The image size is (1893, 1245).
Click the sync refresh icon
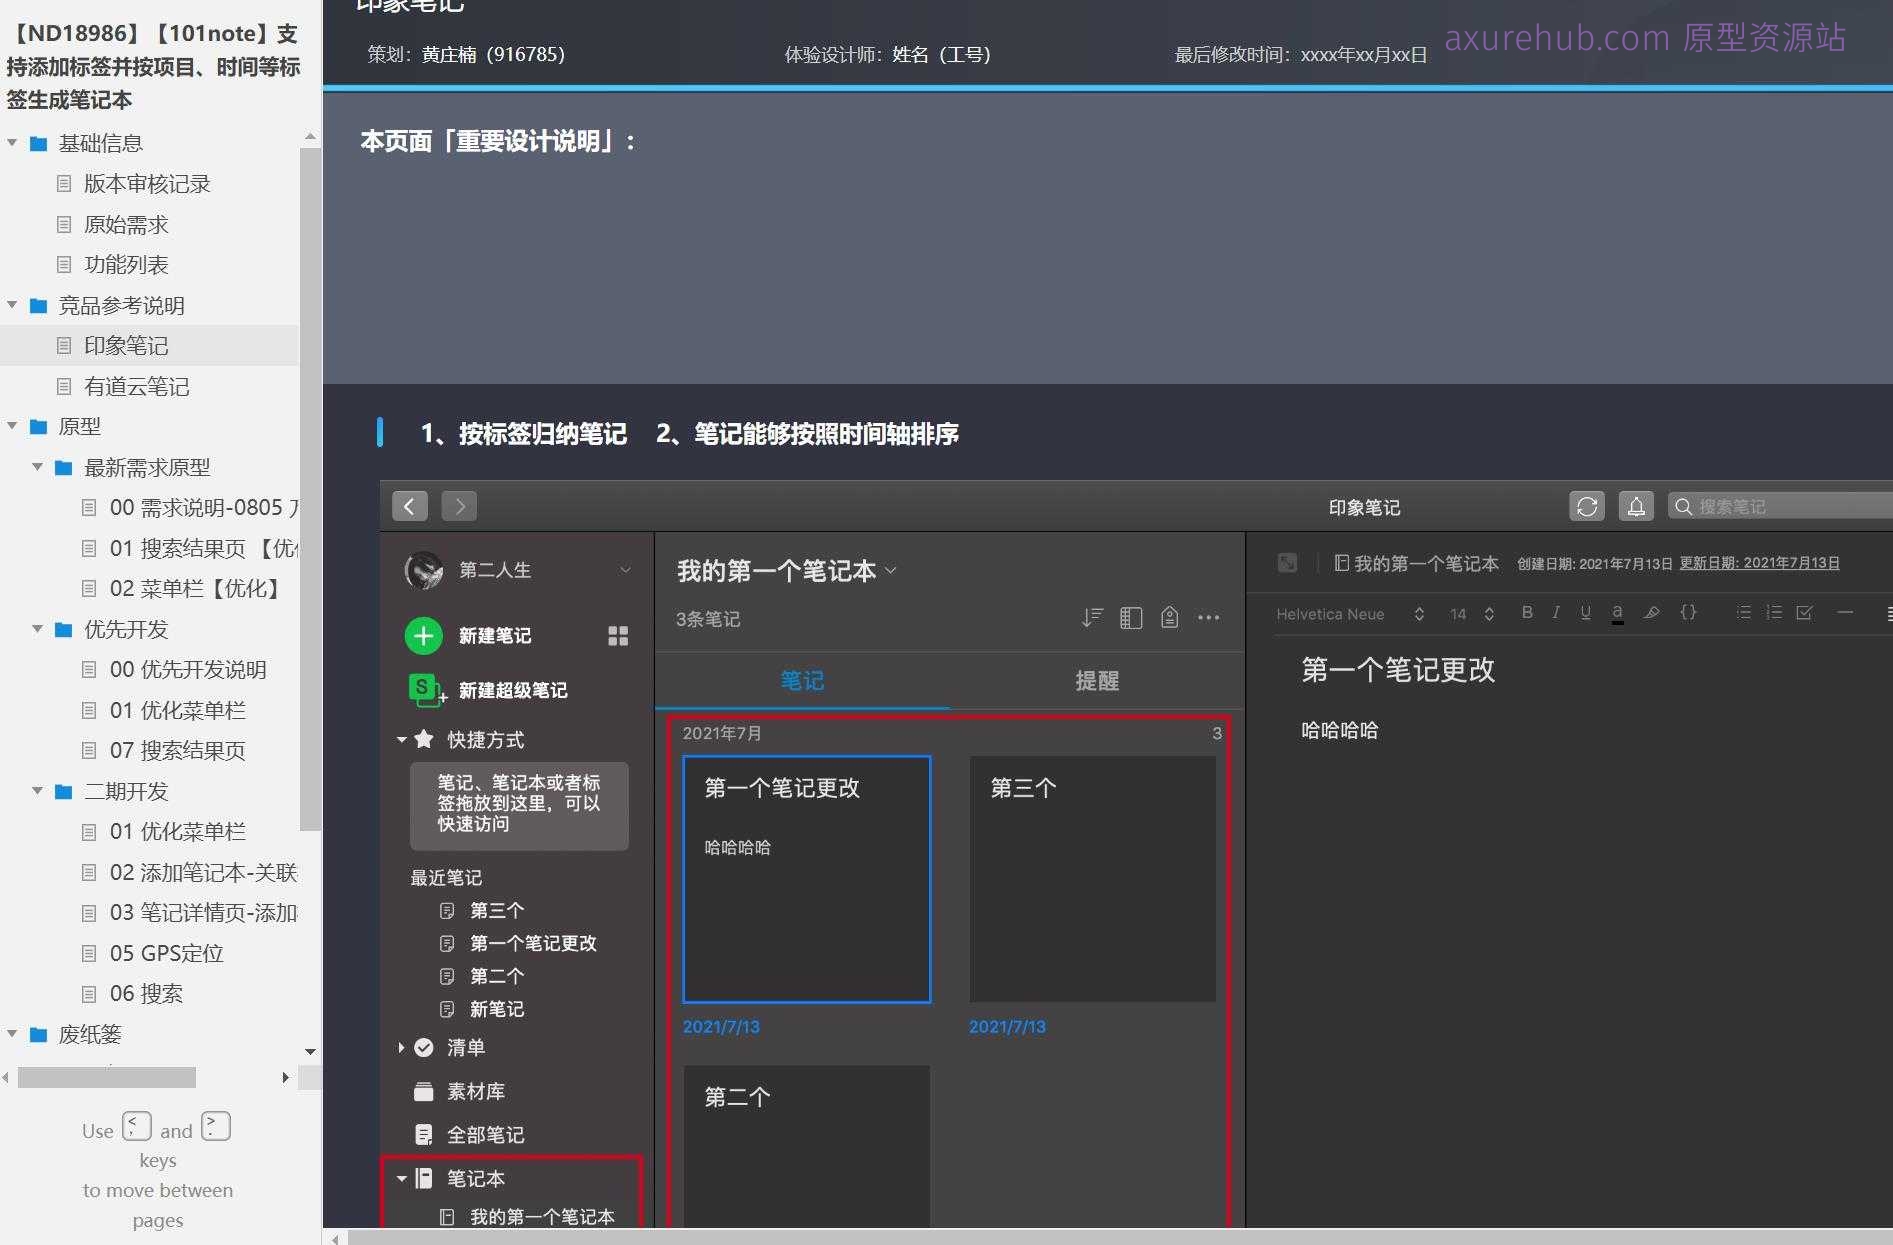tap(1587, 506)
